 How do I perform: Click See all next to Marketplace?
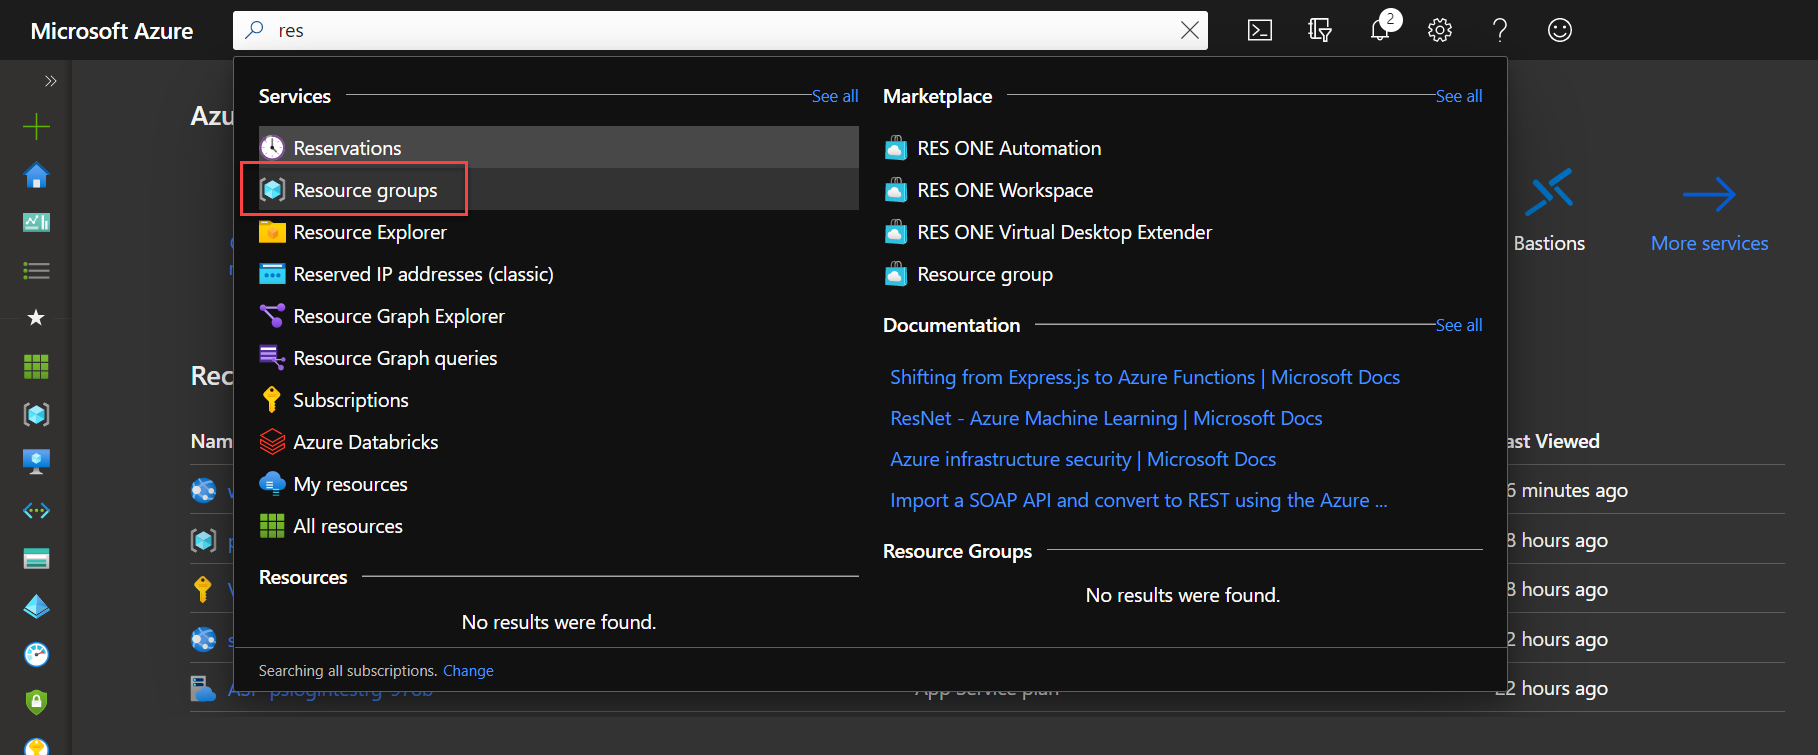[x=1458, y=96]
